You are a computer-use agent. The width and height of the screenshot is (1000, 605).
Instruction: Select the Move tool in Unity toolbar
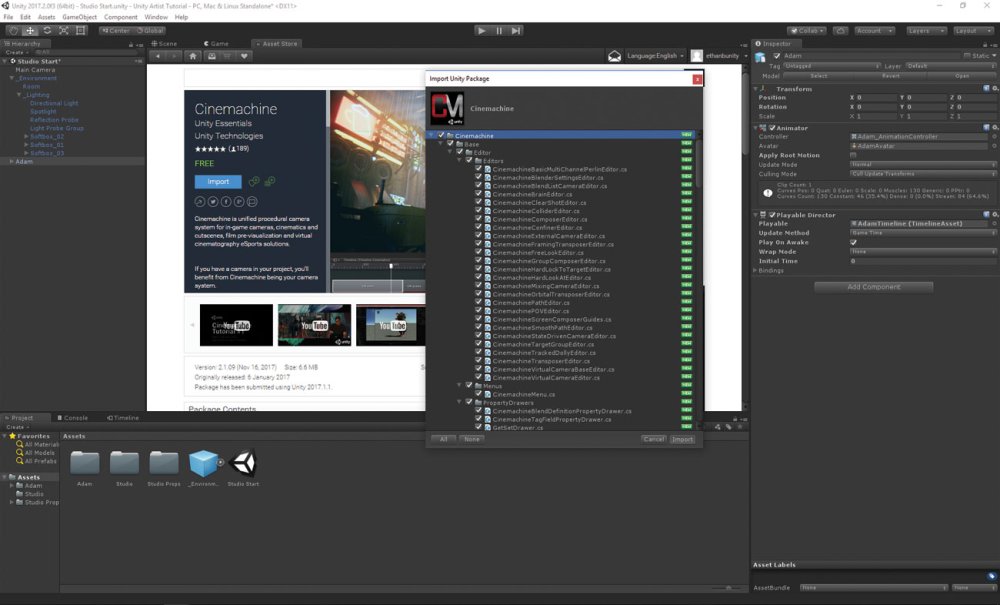[30, 31]
